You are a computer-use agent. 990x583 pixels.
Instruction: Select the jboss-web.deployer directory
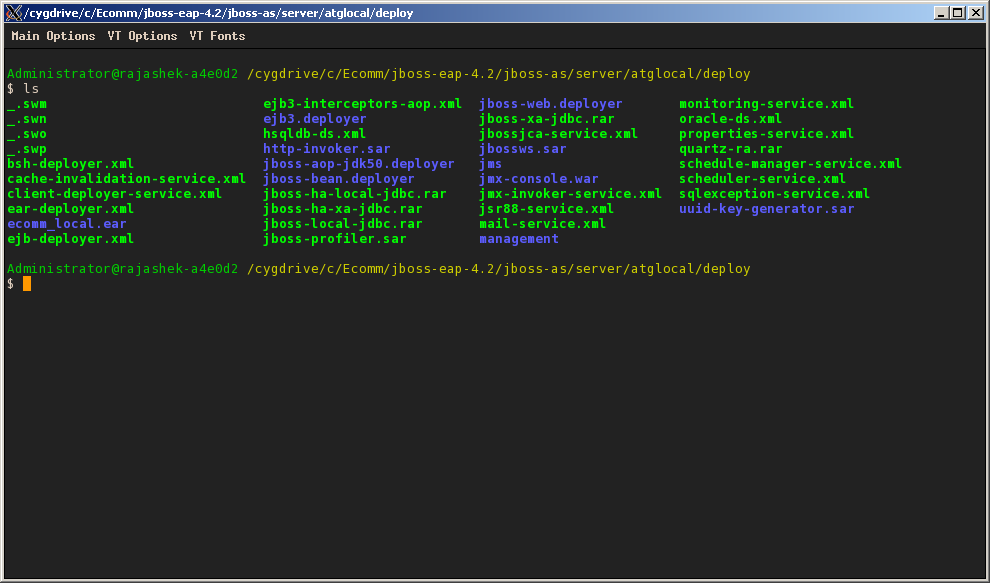(x=551, y=104)
